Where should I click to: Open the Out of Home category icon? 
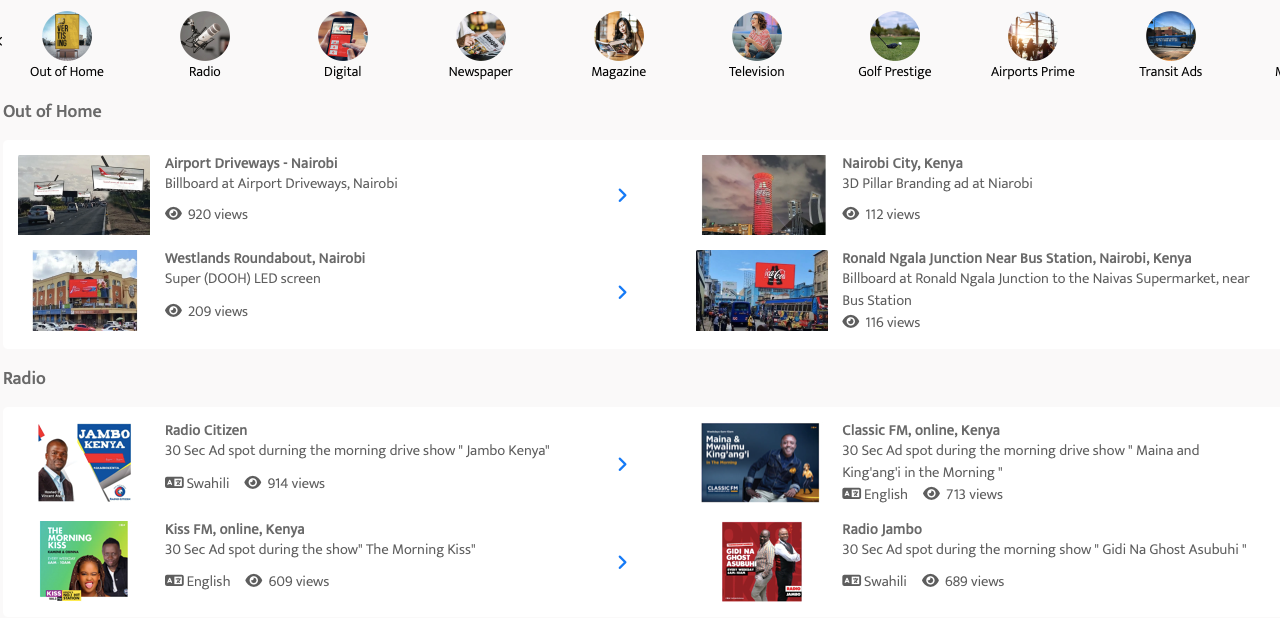[x=67, y=36]
